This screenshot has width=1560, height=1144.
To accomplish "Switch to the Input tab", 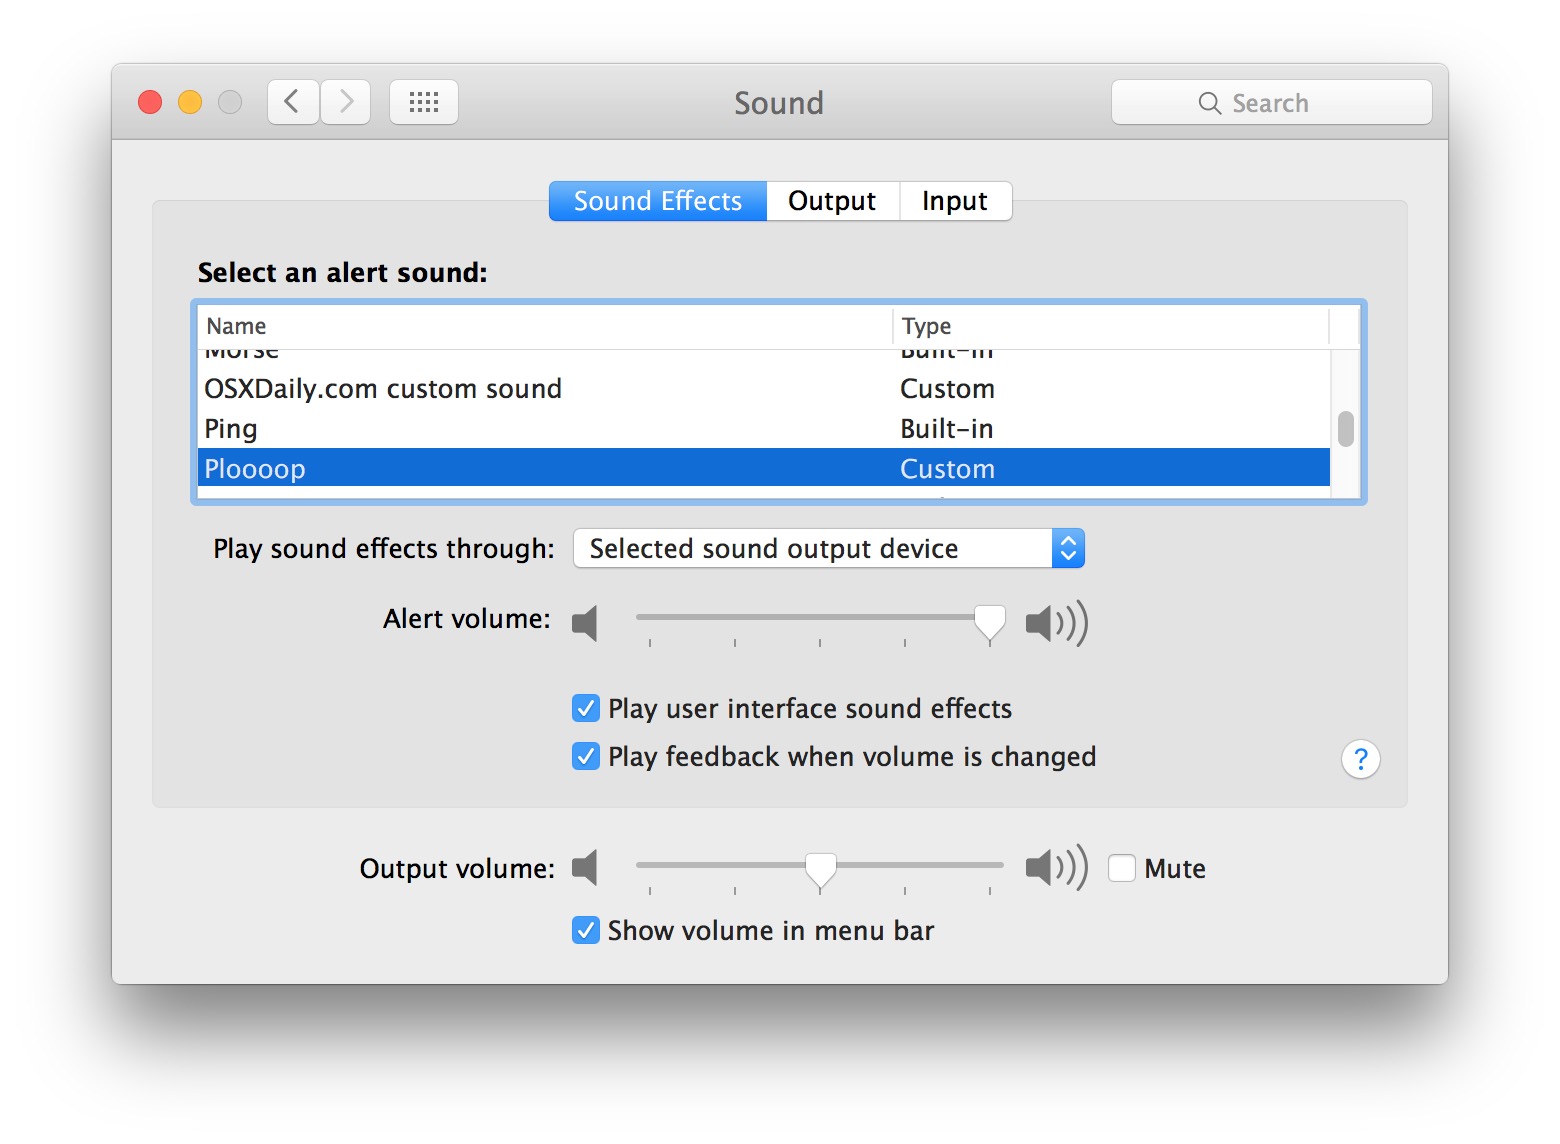I will (954, 201).
